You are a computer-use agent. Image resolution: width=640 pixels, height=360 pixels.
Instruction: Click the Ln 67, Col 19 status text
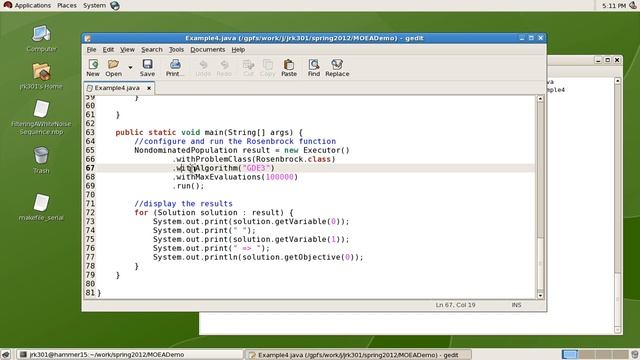455,305
